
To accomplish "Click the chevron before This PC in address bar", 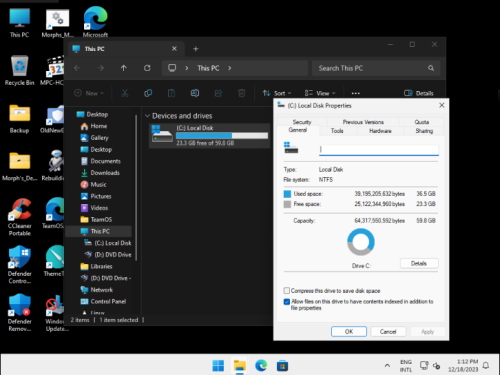I will click(x=187, y=68).
